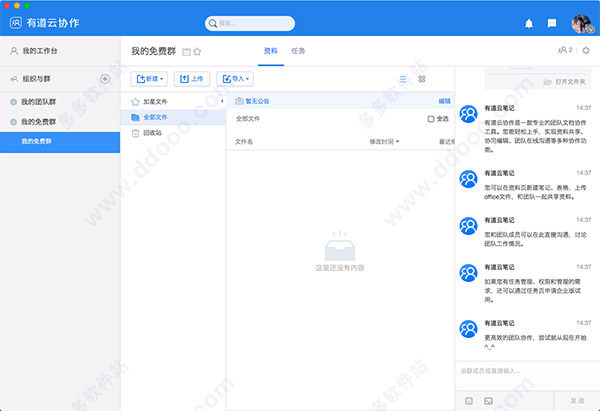The height and width of the screenshot is (411, 600).
Task: Switch to the 资料 tab
Action: 271,51
